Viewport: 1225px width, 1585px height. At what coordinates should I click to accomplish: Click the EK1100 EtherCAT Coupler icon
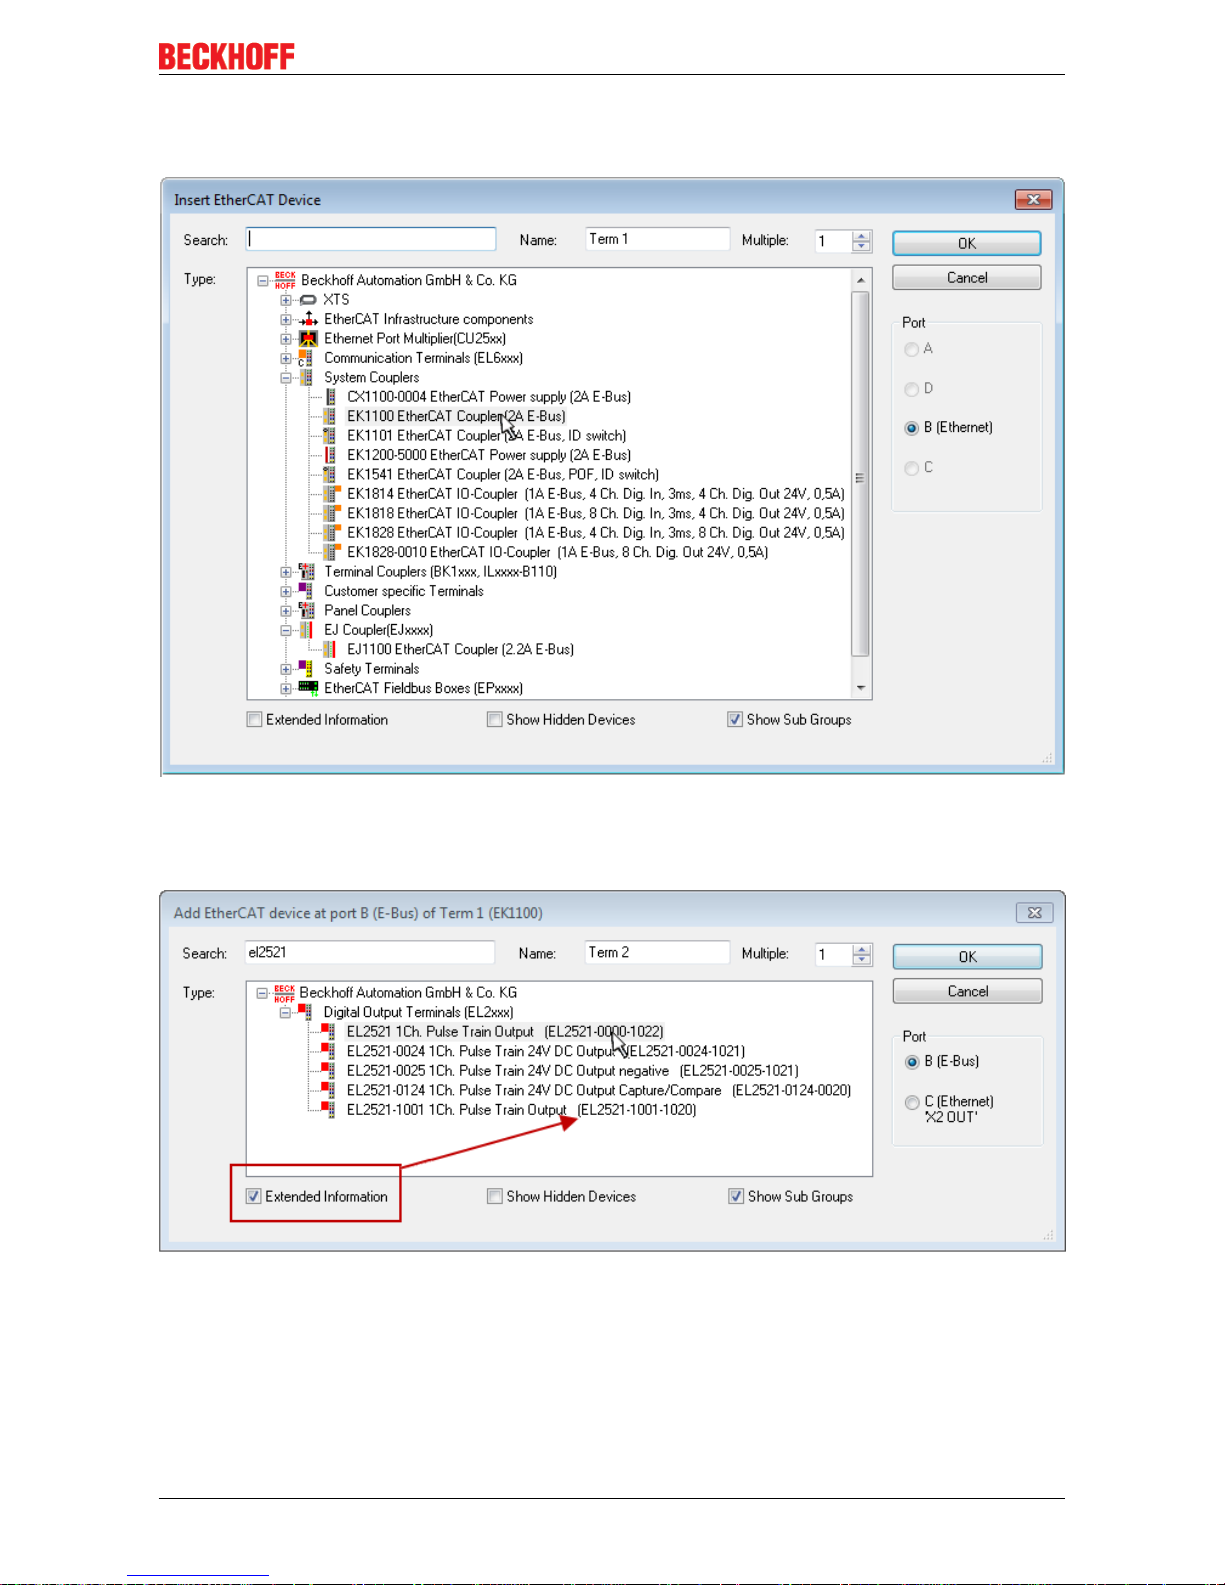(x=329, y=416)
